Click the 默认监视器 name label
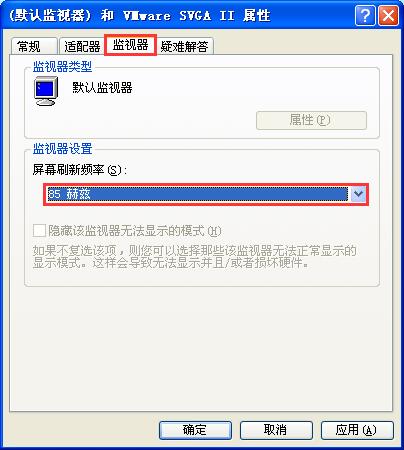404x450 pixels. (102, 88)
